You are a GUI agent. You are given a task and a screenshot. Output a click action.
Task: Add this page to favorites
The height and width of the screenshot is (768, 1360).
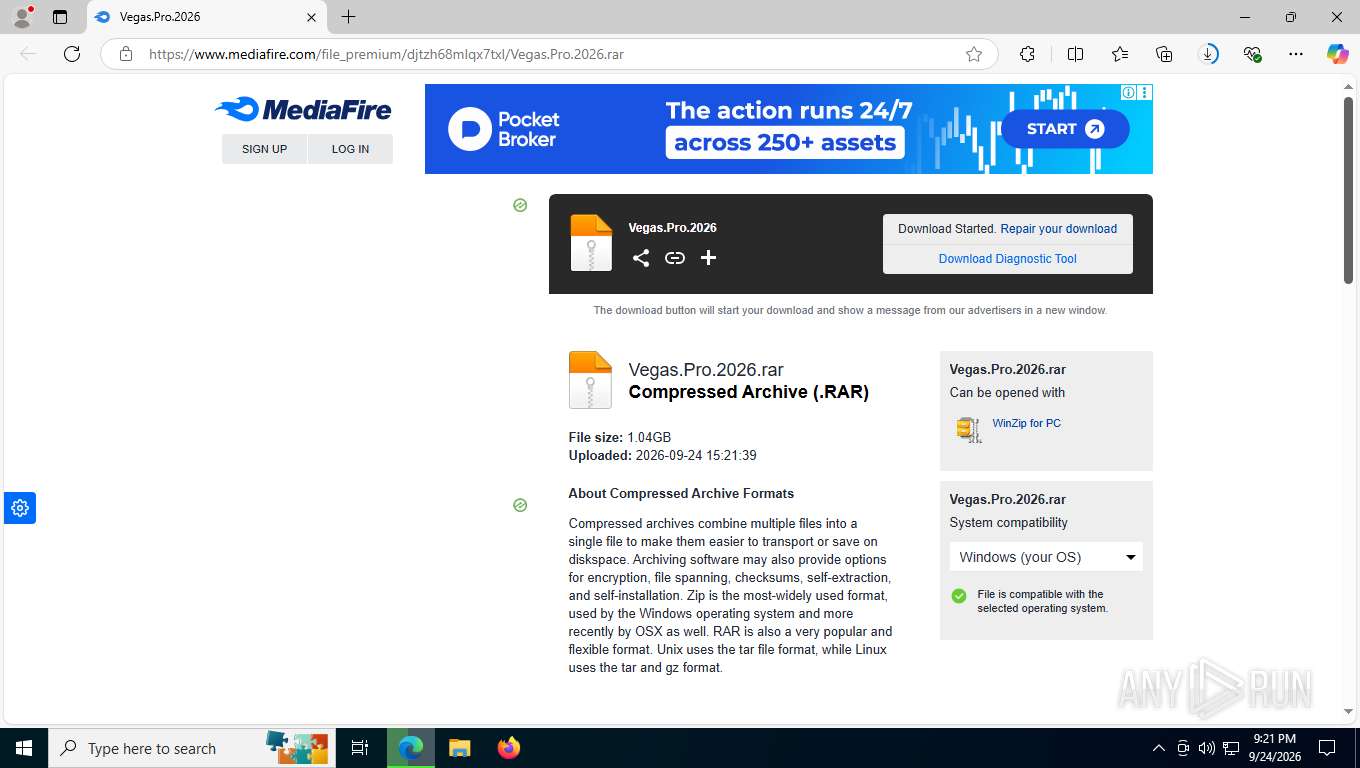click(974, 54)
